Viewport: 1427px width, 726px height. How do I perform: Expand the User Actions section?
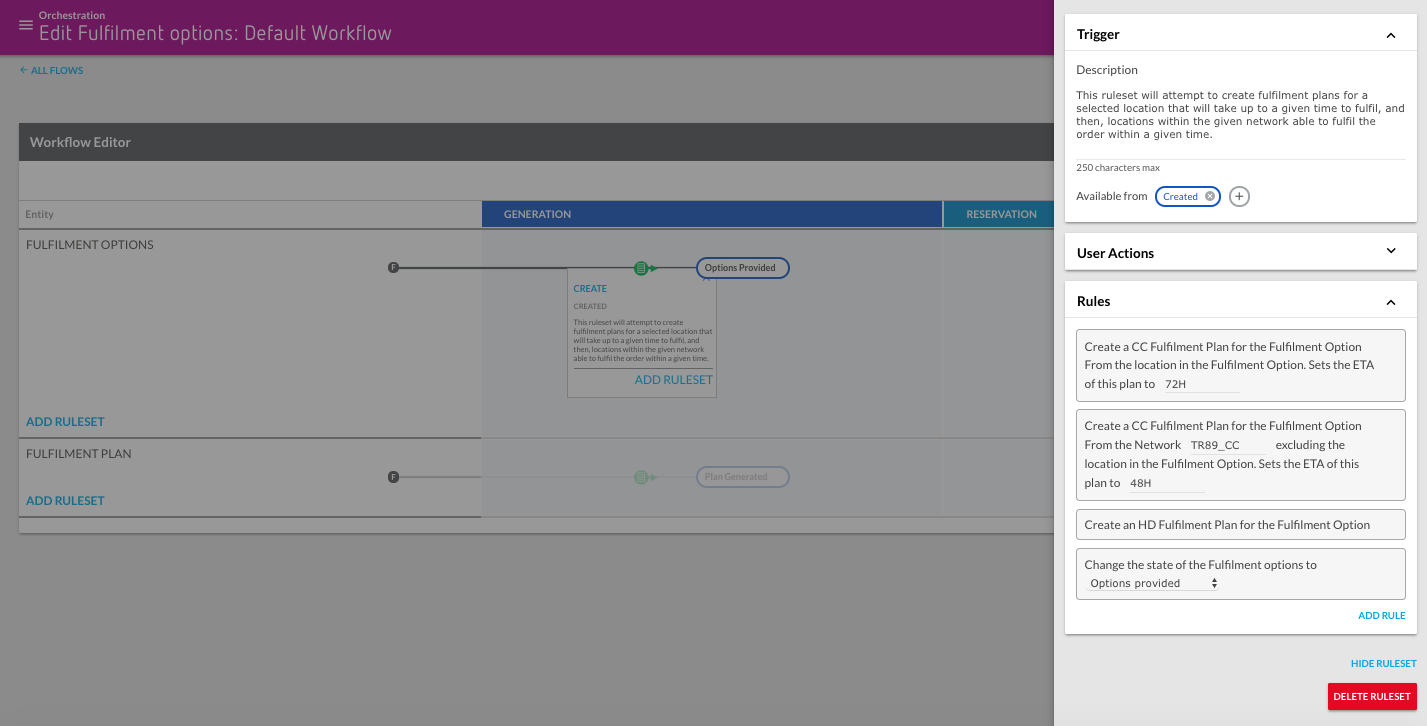click(1390, 252)
